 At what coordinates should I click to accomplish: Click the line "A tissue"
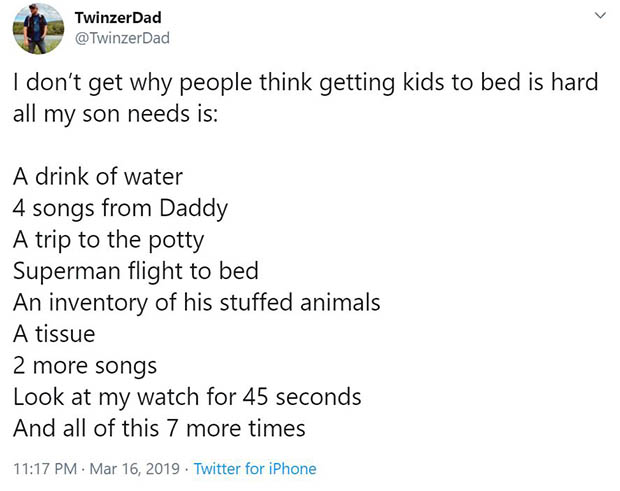pos(57,334)
